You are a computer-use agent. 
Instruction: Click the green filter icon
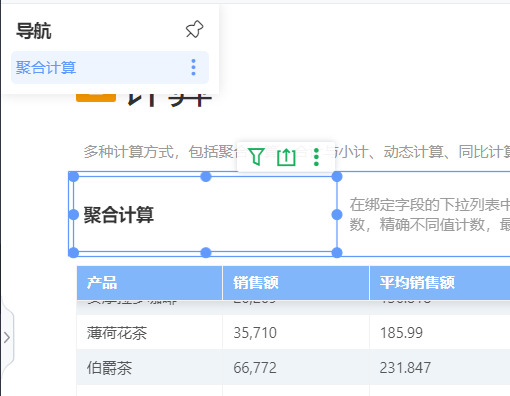coord(257,156)
